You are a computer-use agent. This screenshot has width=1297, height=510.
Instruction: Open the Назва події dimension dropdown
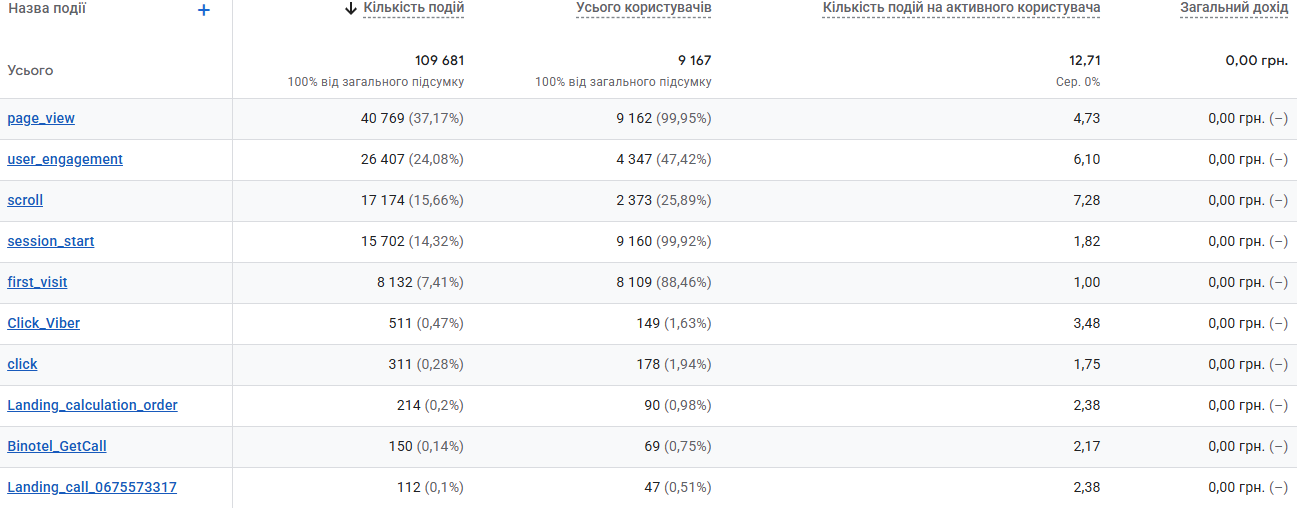(47, 8)
